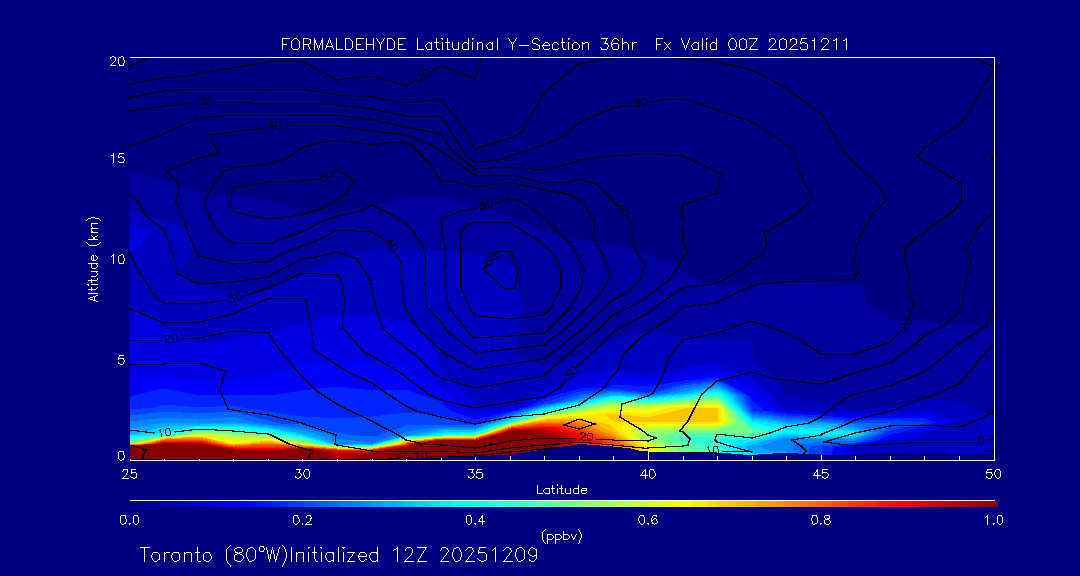The image size is (1080, 576).
Task: Click the "Altitude (km)" vertical axis label
Action: pos(93,259)
